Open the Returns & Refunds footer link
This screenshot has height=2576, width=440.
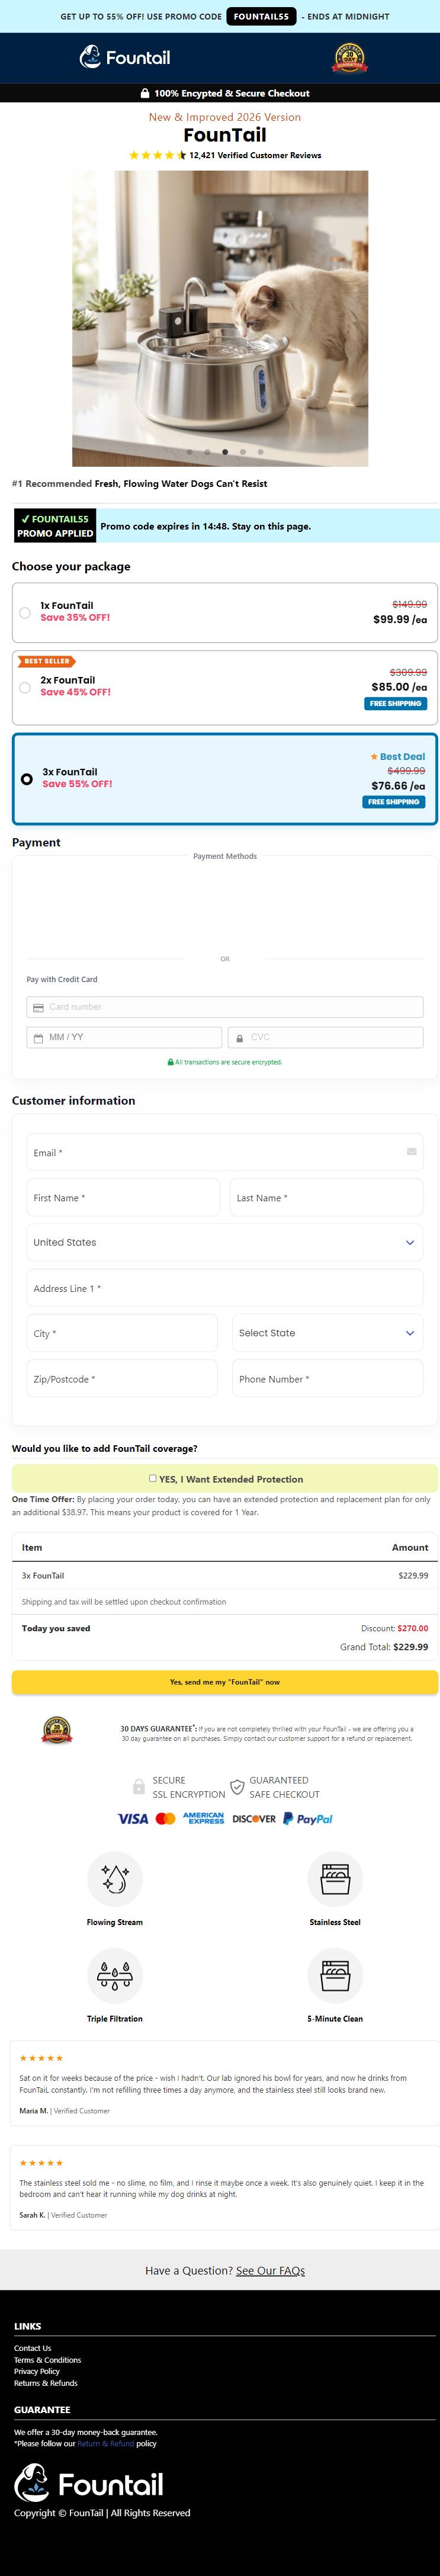(x=45, y=2383)
